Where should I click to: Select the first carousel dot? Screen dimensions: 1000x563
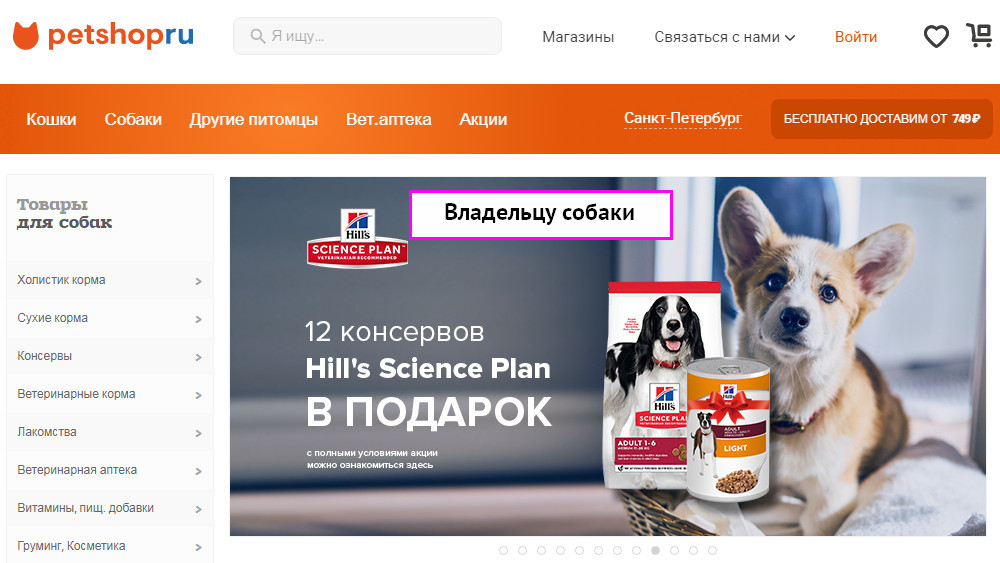503,550
